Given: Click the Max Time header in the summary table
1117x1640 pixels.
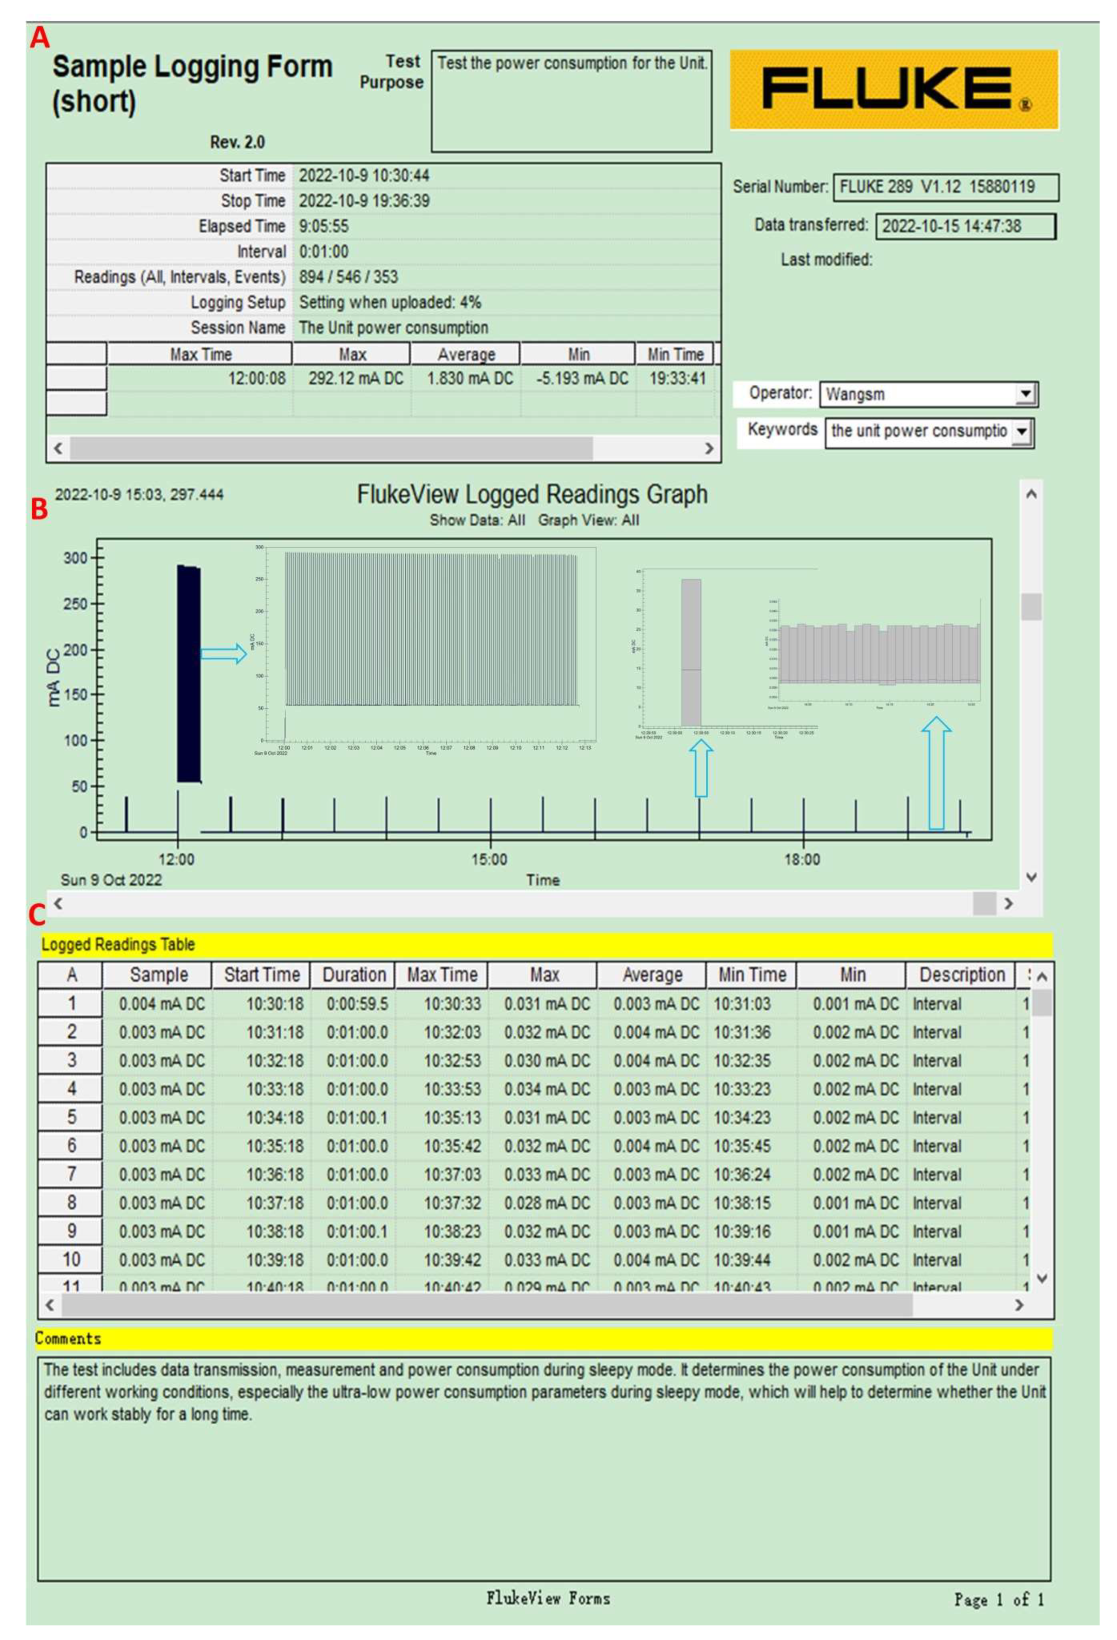Looking at the screenshot, I should point(200,354).
